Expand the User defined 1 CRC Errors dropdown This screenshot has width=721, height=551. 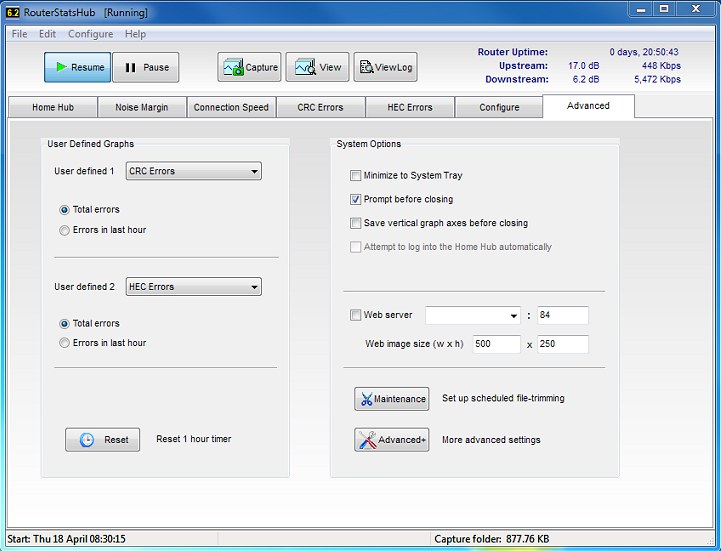click(x=193, y=171)
